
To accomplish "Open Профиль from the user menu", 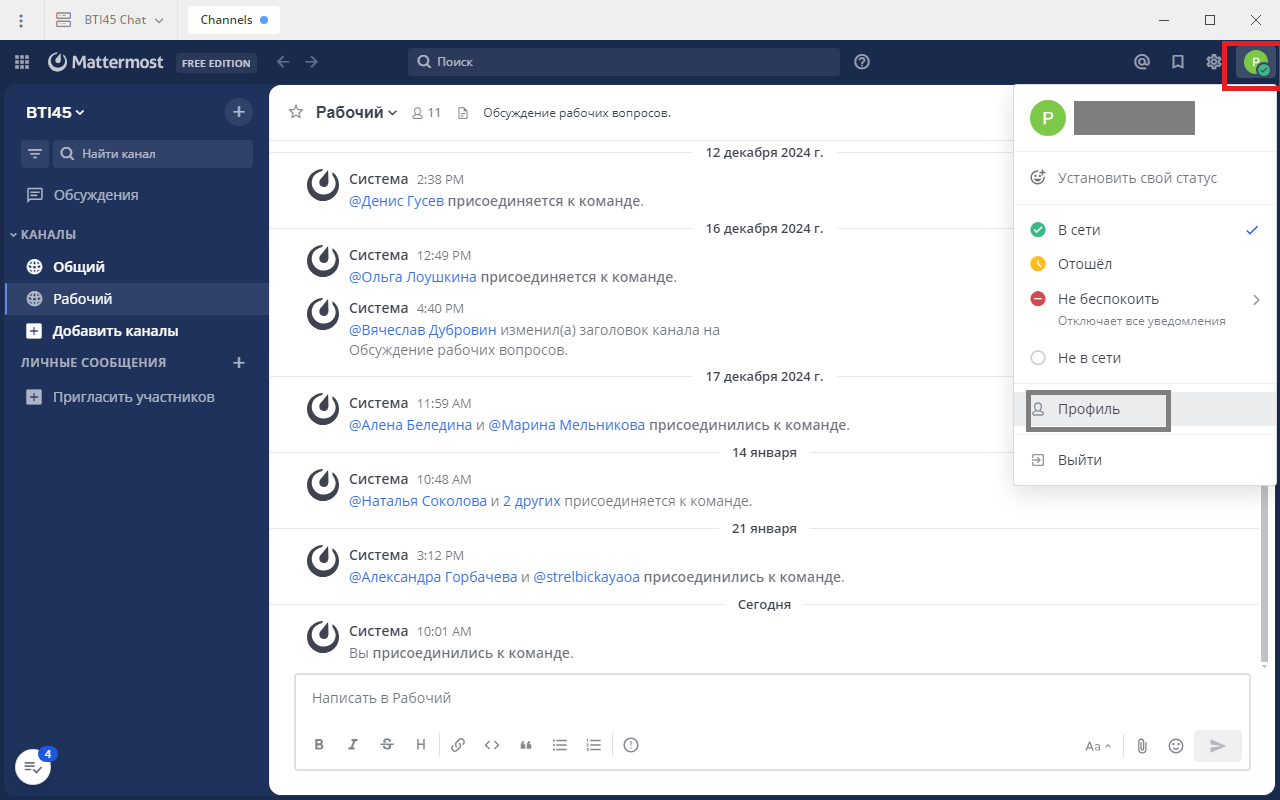I will [1089, 409].
